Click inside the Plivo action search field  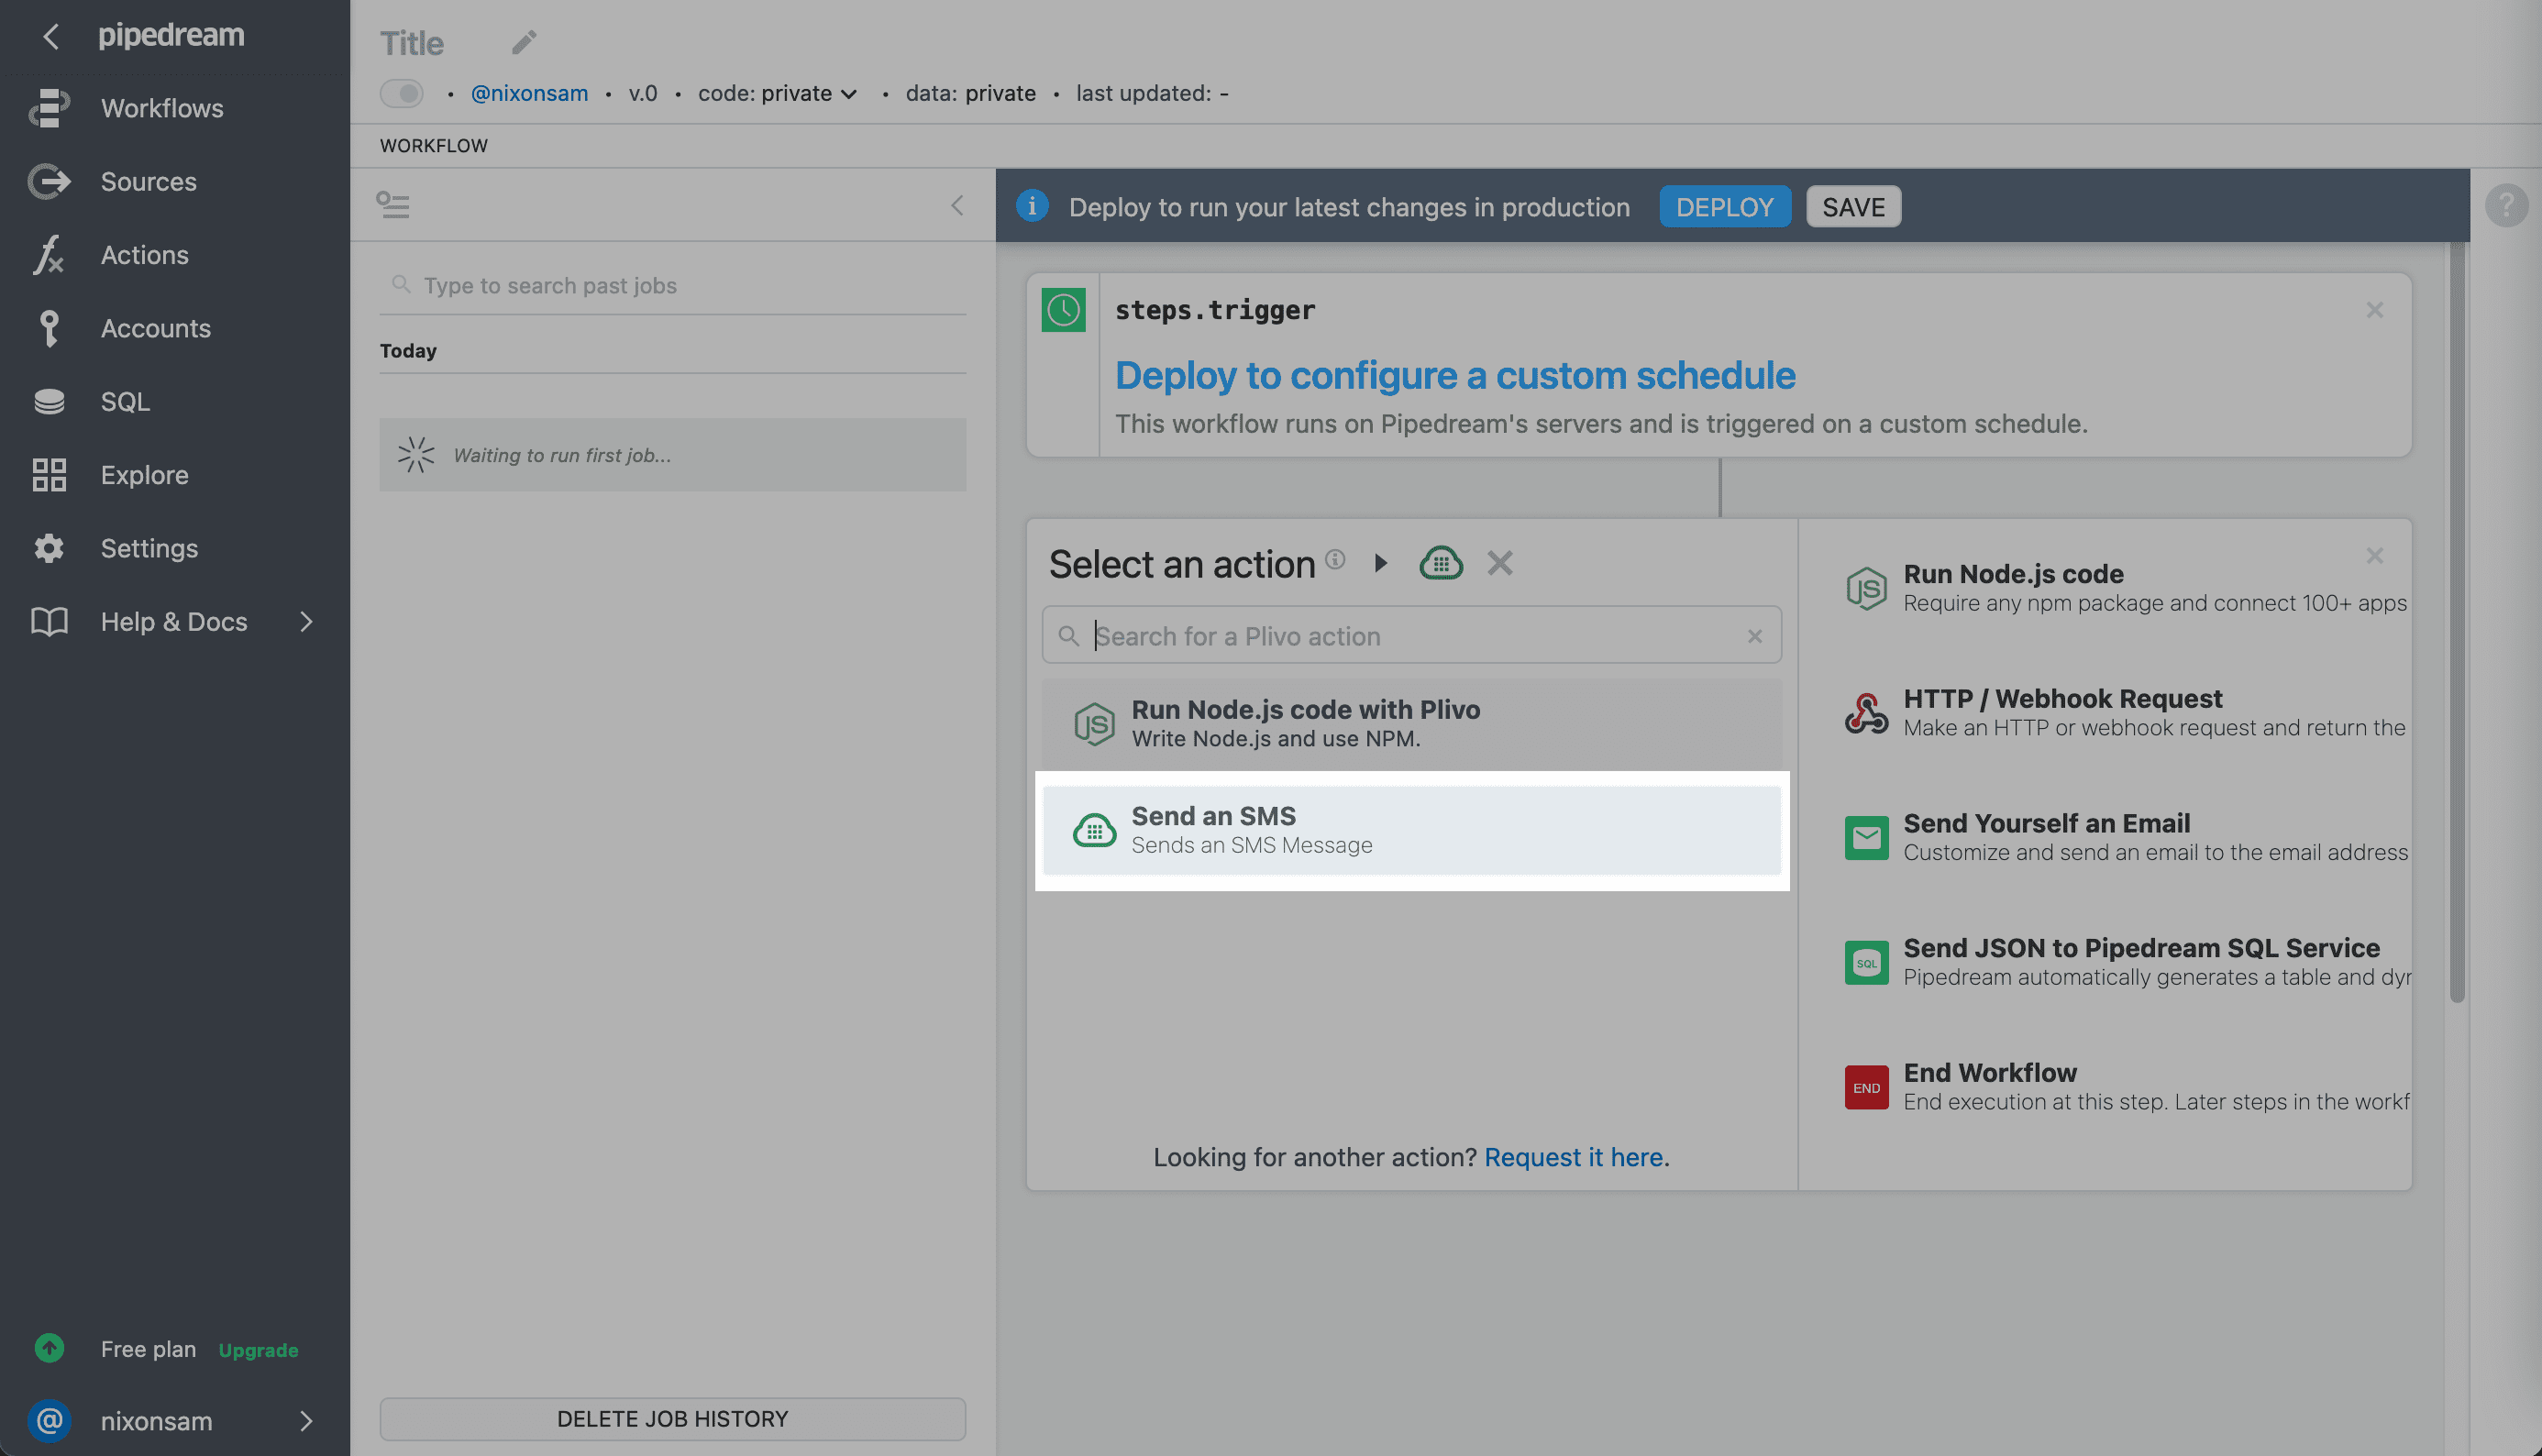tap(1400, 635)
